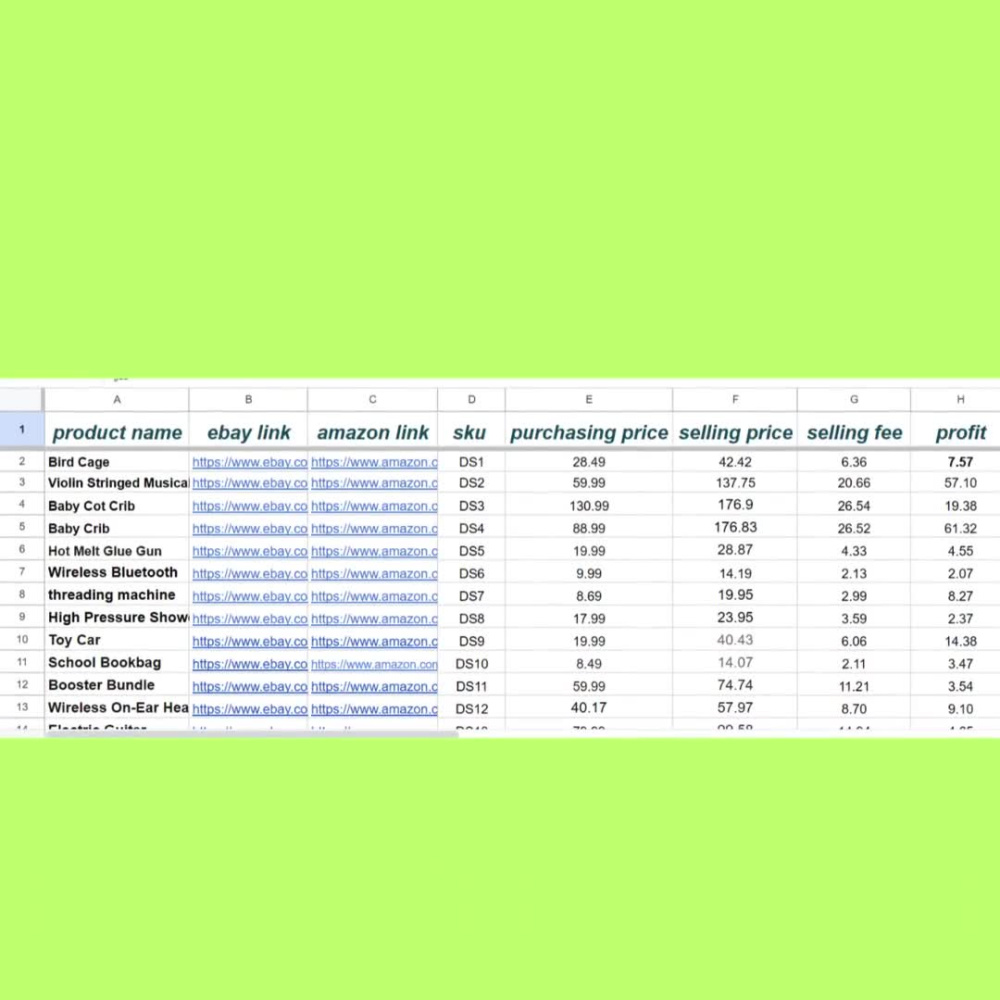Select selling price 137.75 cell
The width and height of the screenshot is (1000, 1000).
pyautogui.click(x=735, y=483)
